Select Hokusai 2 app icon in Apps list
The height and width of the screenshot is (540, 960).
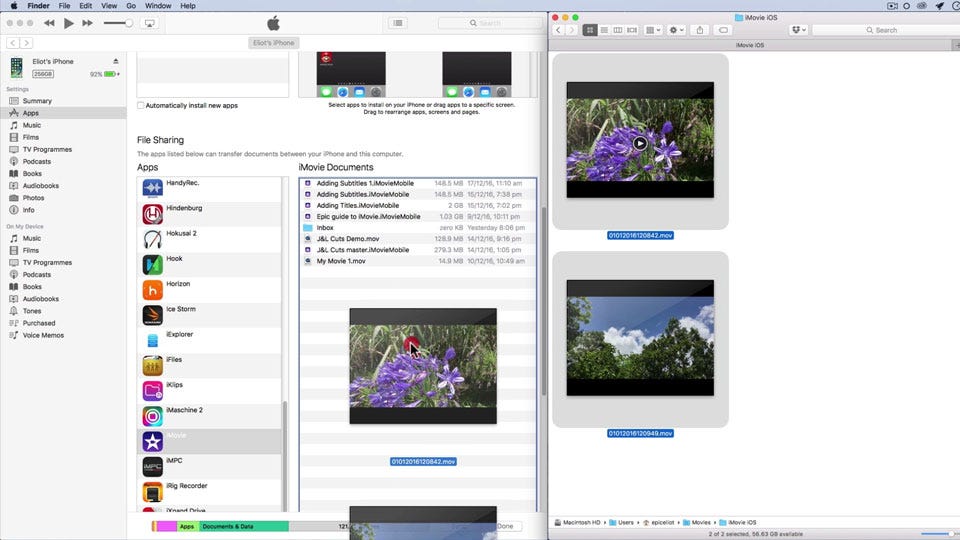pyautogui.click(x=152, y=239)
